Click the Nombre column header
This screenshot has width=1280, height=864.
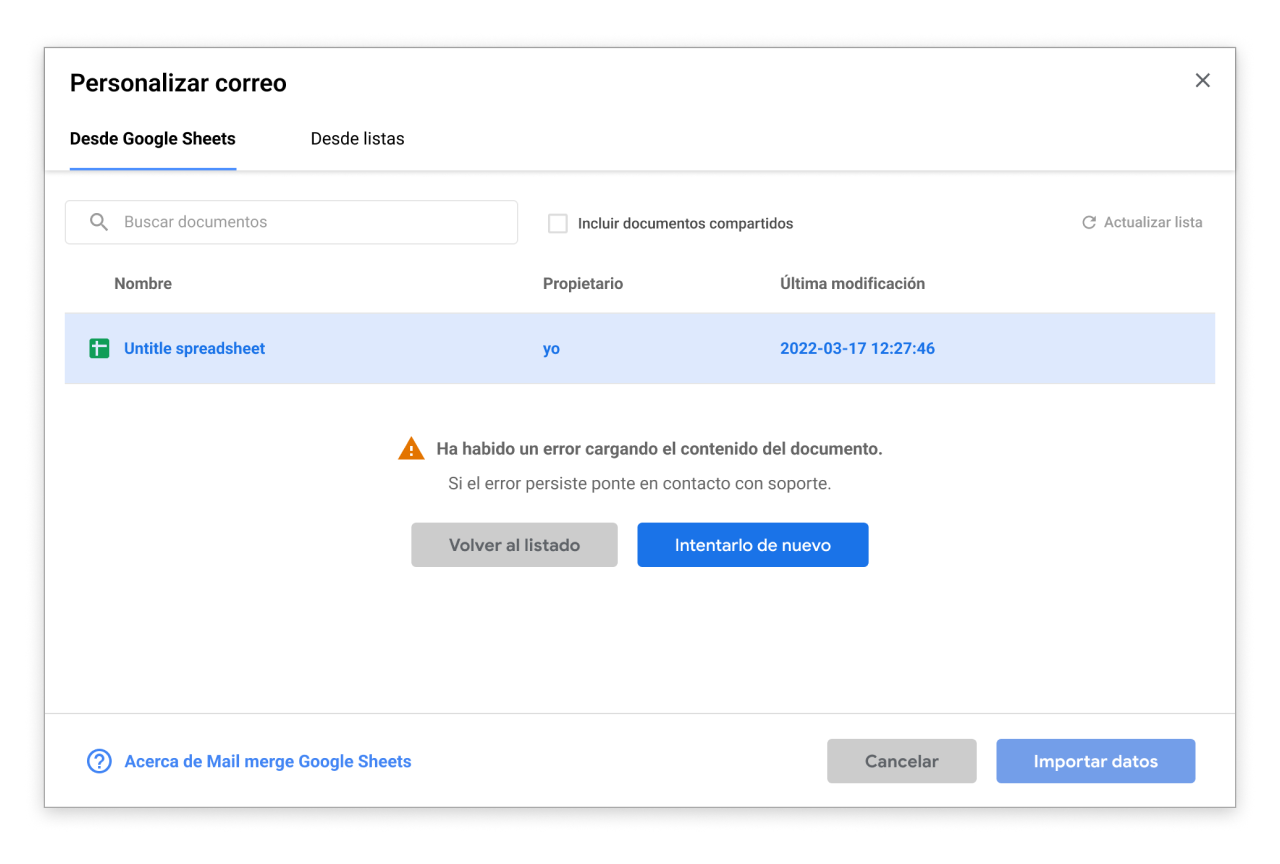tap(143, 283)
